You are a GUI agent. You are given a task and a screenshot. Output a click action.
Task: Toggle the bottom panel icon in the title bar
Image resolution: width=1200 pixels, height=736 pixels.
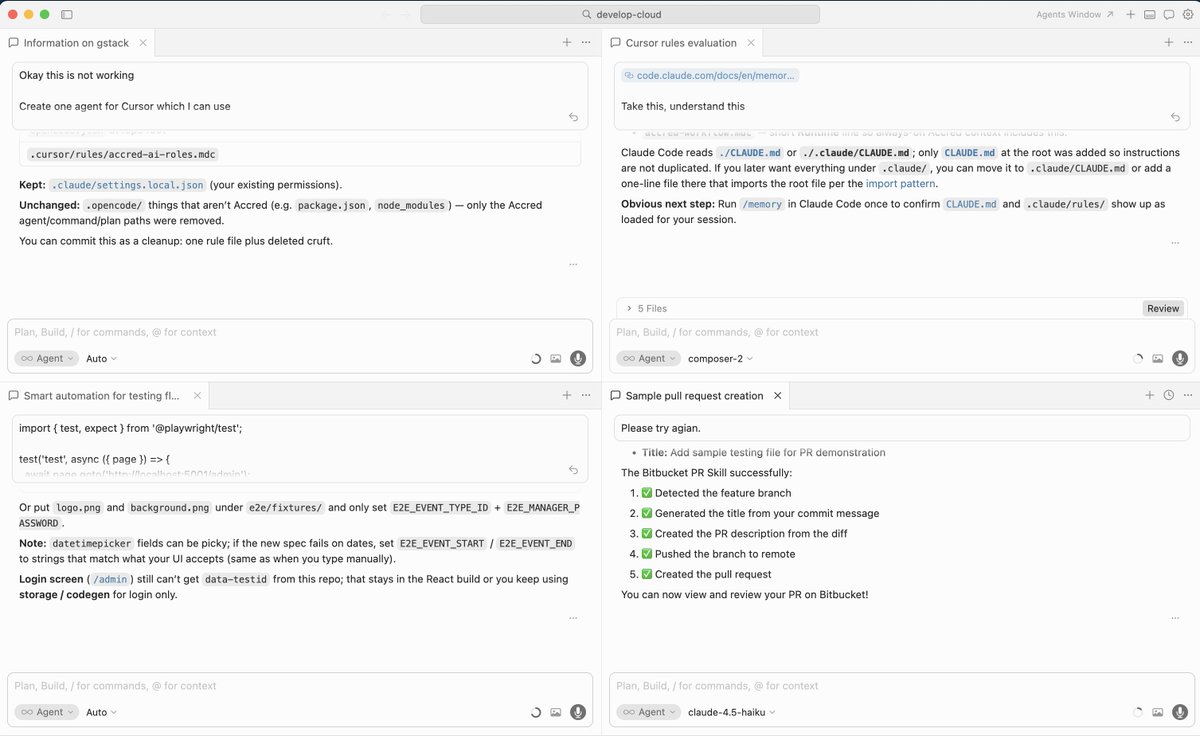tap(1149, 15)
